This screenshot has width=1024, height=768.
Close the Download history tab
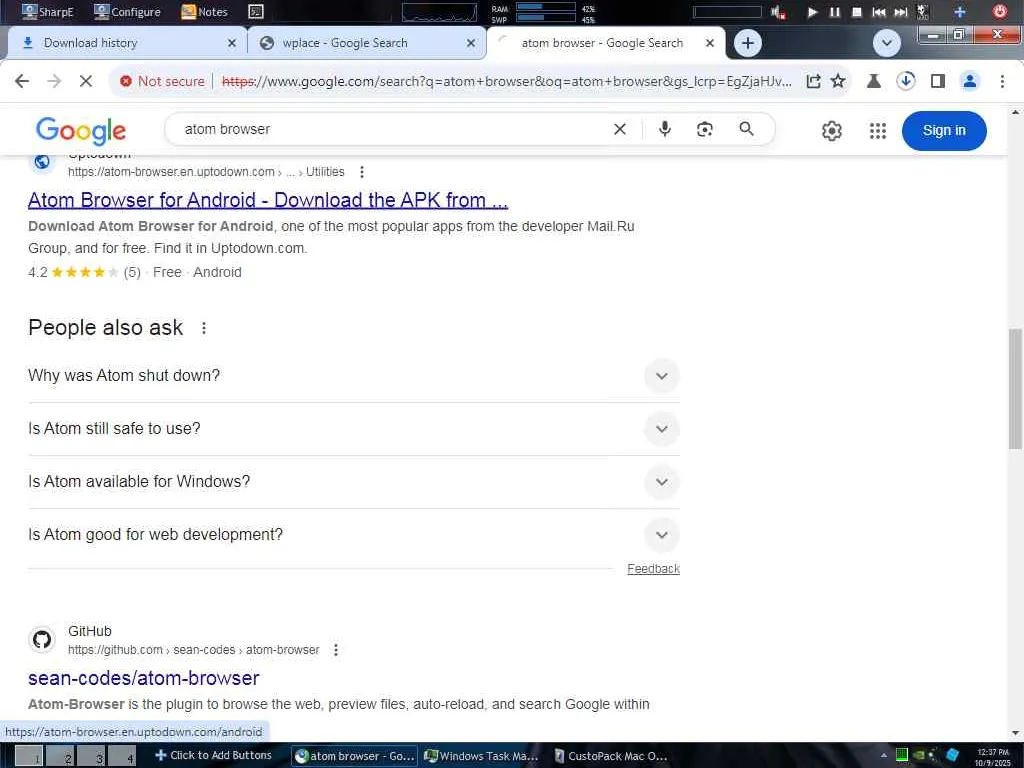[x=232, y=43]
